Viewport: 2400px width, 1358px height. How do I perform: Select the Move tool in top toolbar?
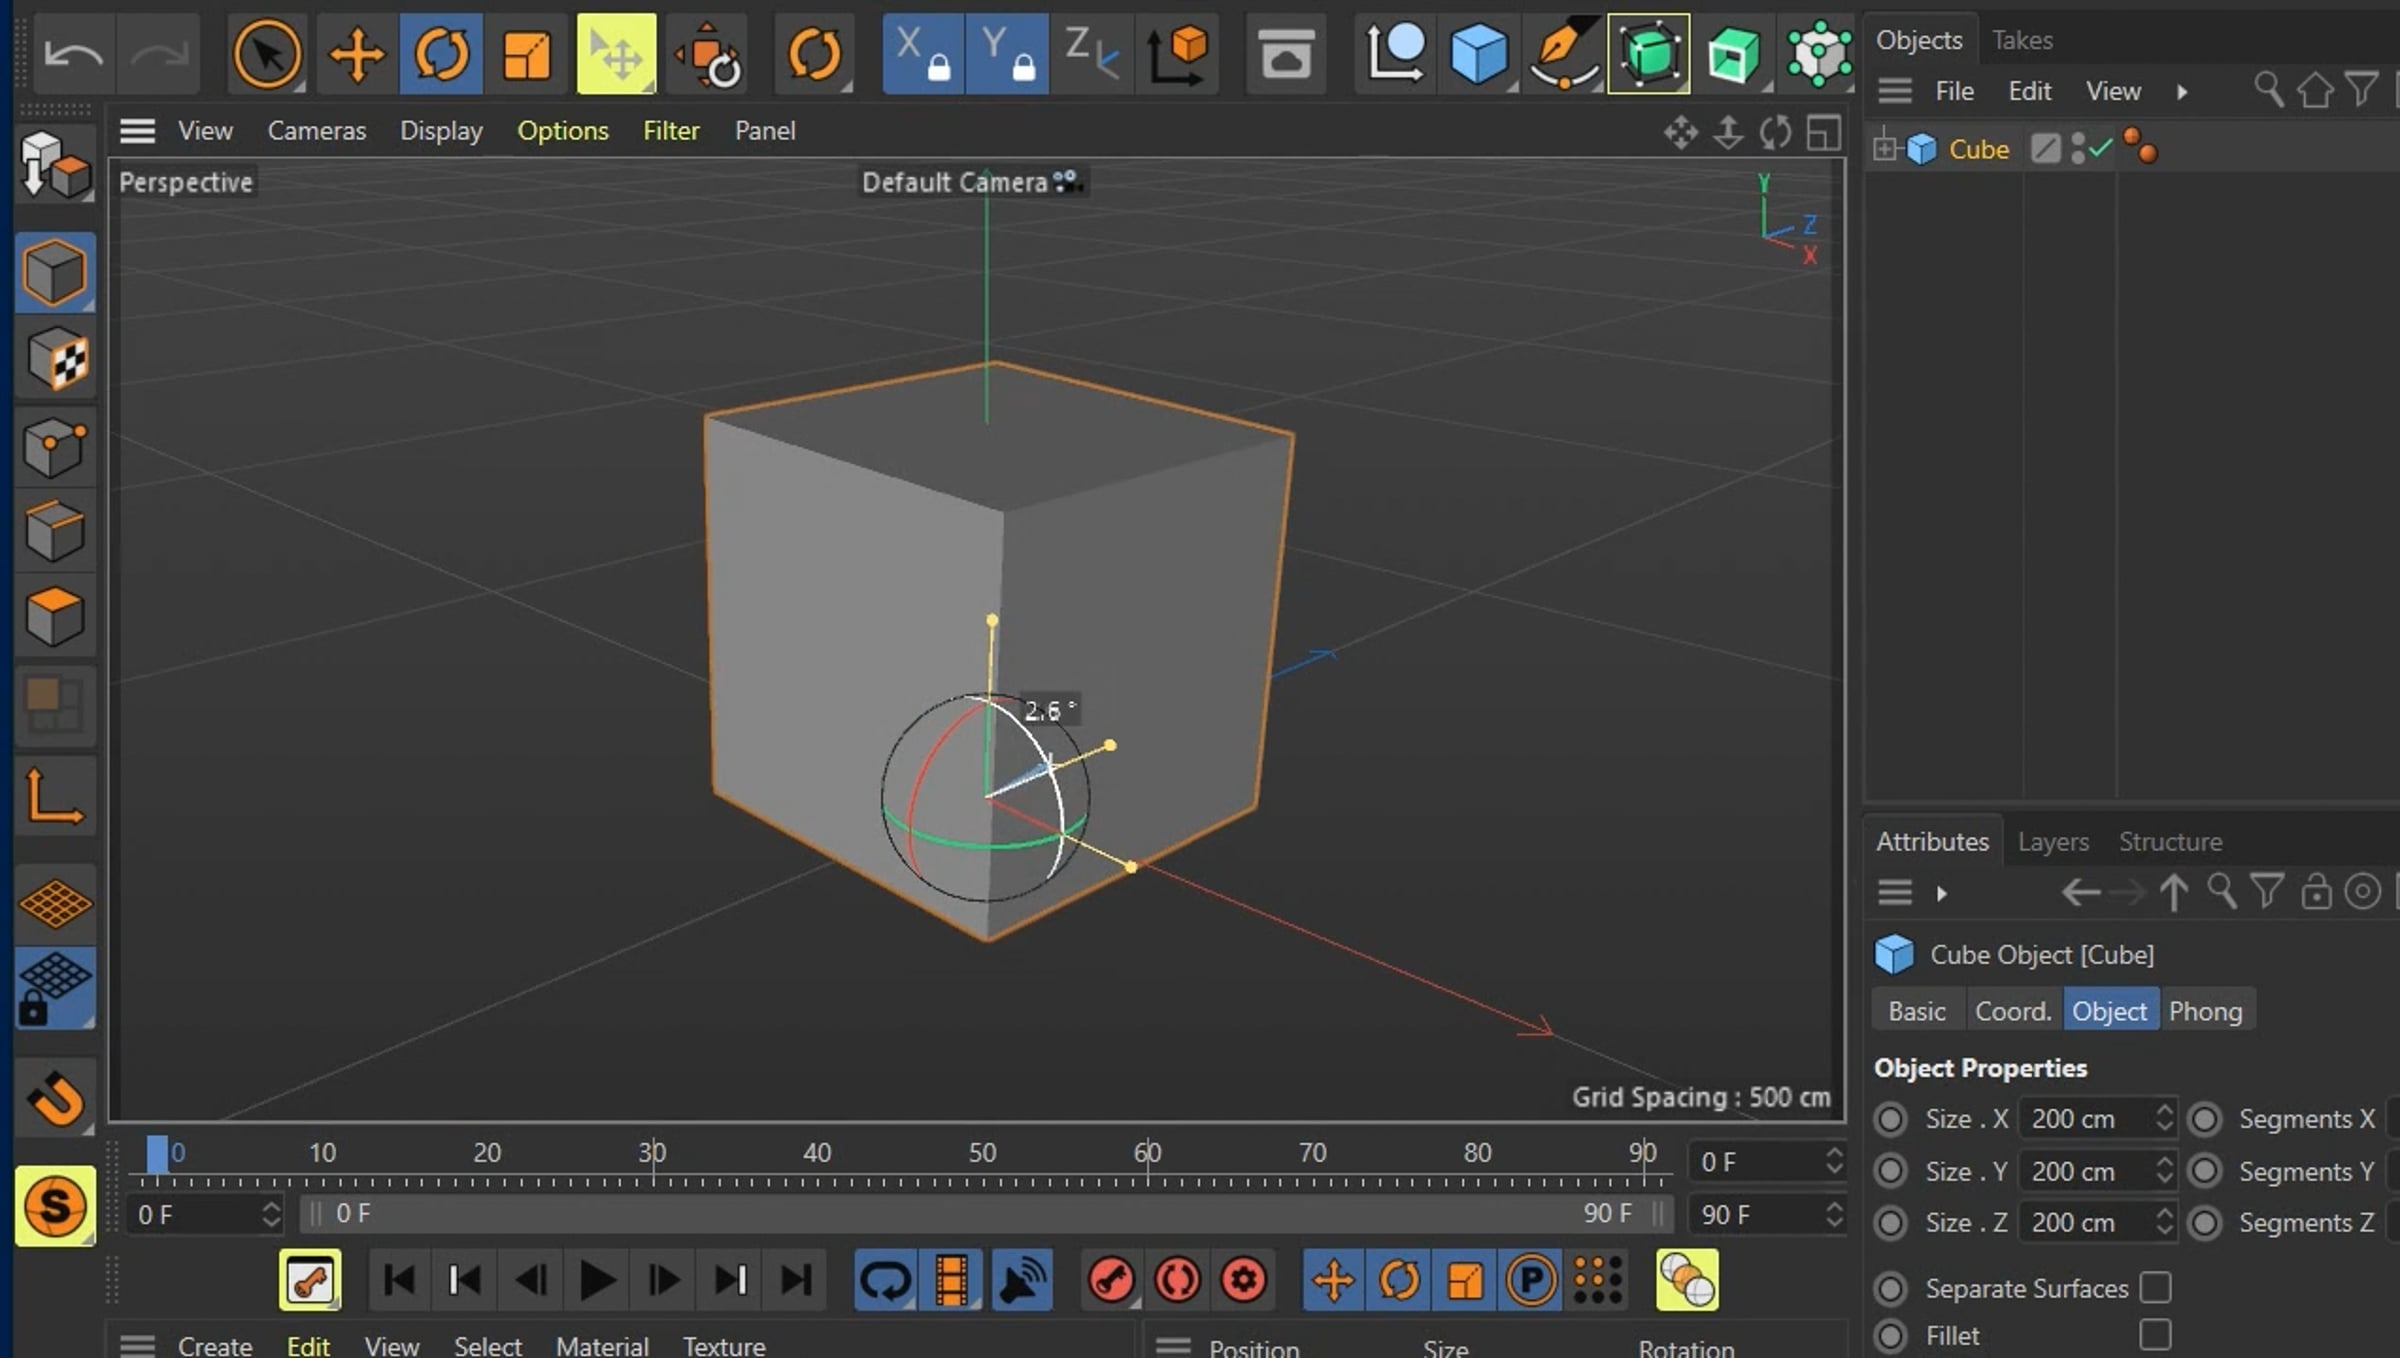coord(355,54)
